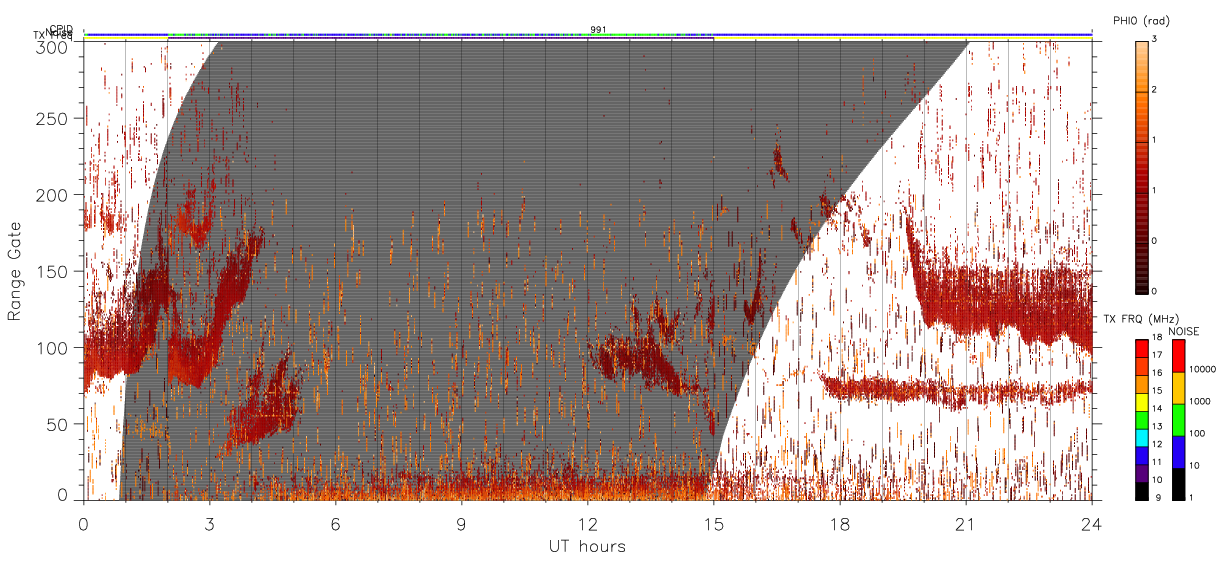Select the yellow 1000 level NOISE swatch

[1177, 388]
